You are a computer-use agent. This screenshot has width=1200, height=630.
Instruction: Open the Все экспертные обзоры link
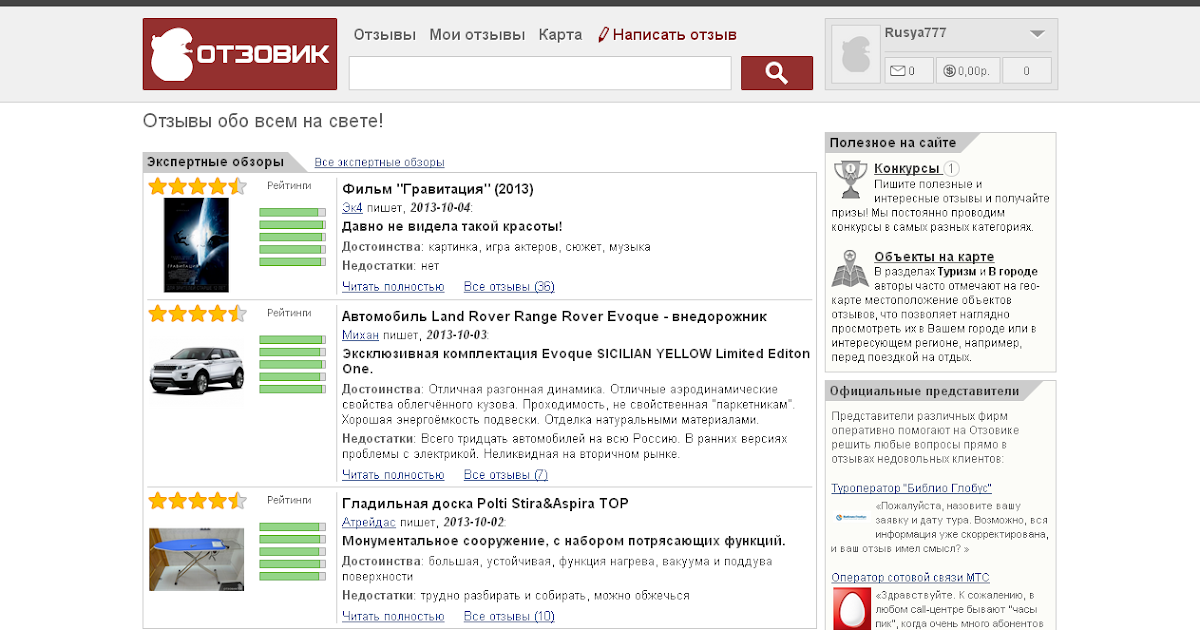[379, 162]
